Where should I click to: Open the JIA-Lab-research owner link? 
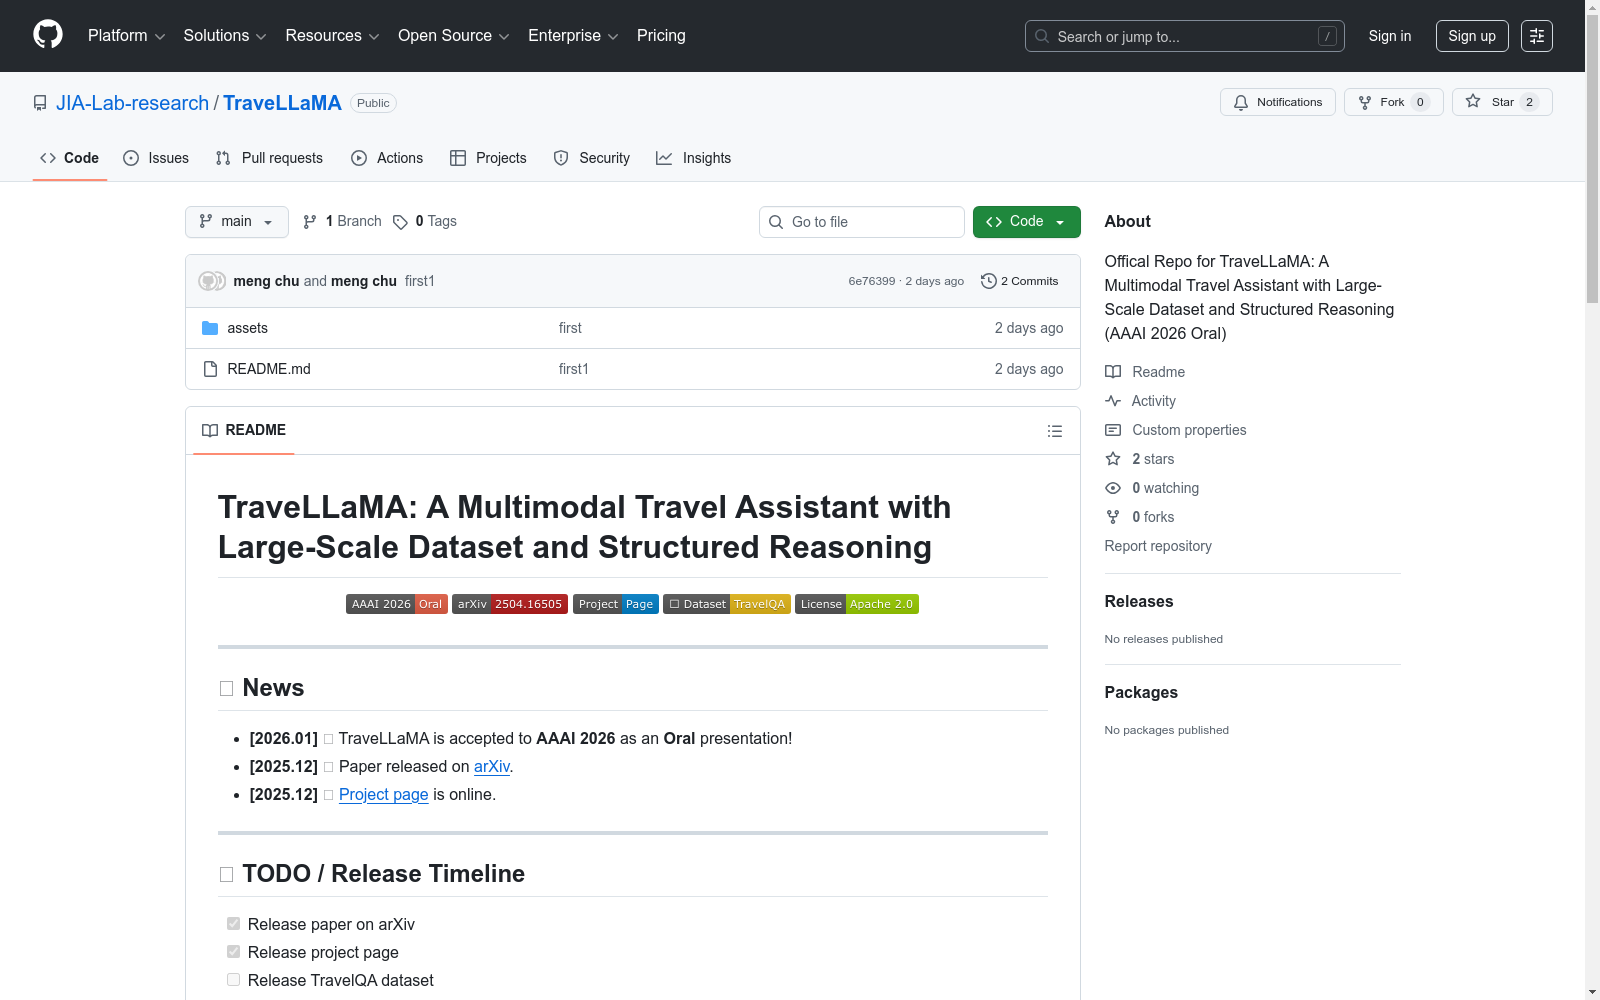click(132, 103)
